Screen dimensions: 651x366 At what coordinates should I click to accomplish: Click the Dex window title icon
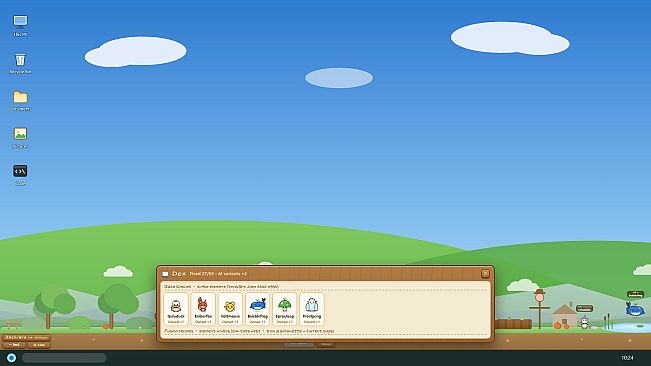(165, 274)
